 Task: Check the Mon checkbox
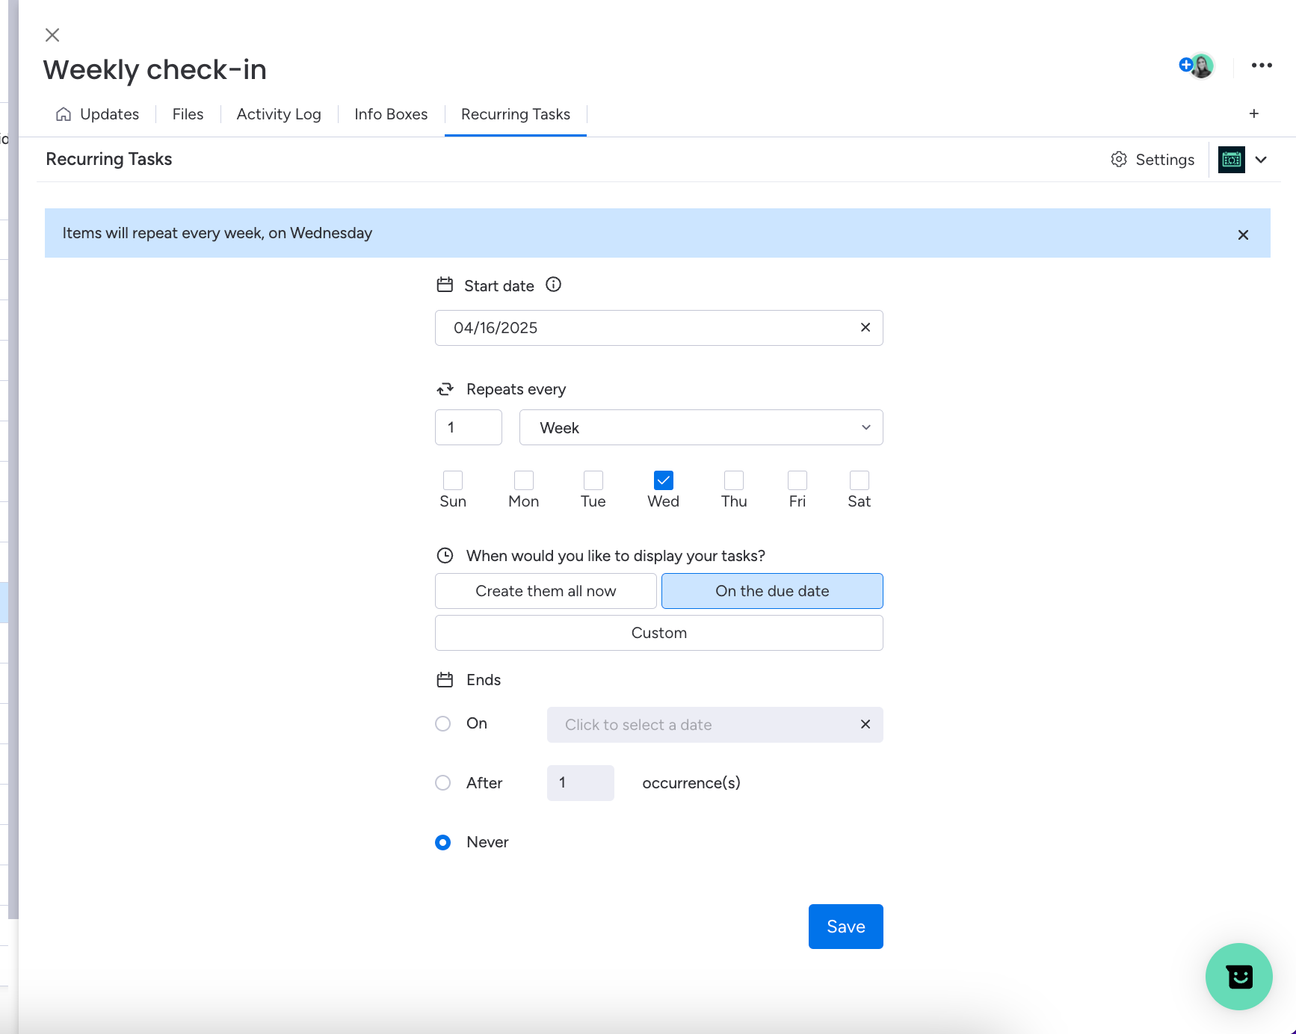523,480
